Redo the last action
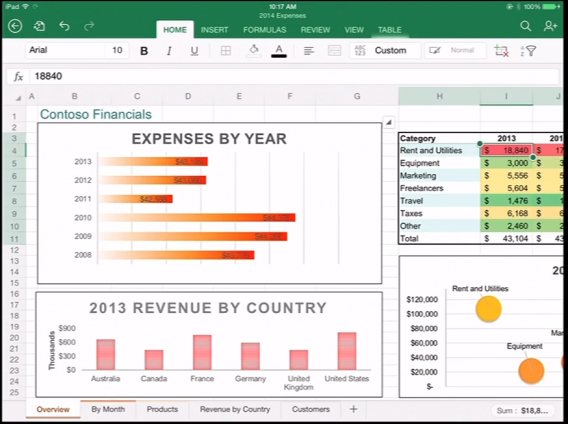The height and width of the screenshot is (424, 568). [89, 26]
